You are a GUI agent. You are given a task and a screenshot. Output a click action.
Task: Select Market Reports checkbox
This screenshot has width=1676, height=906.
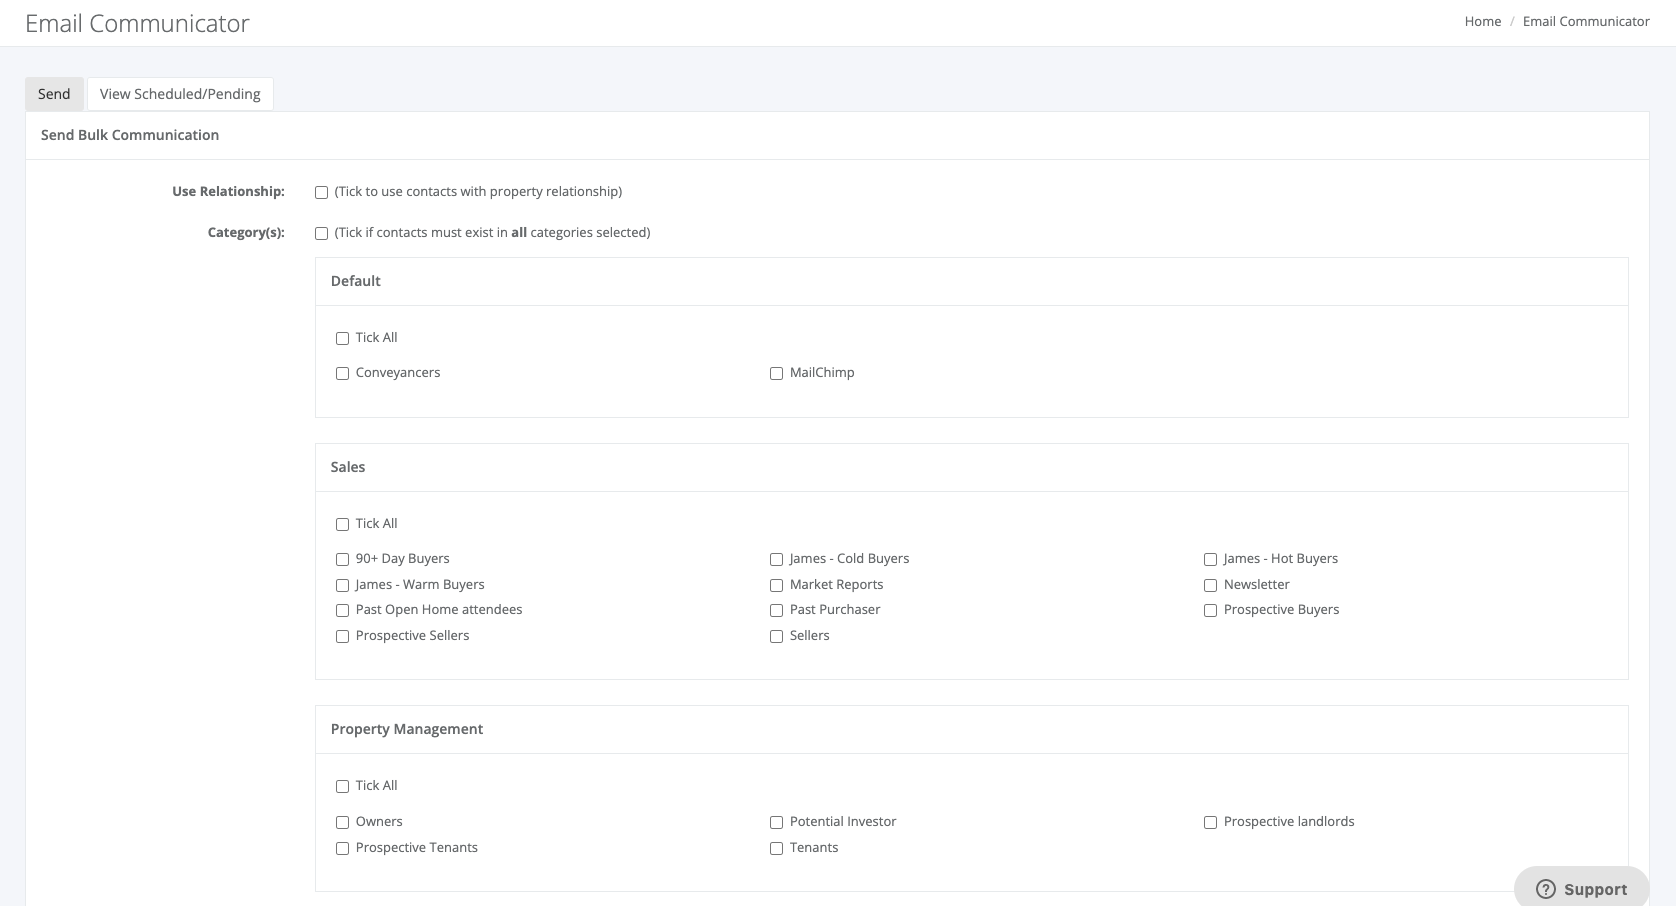pyautogui.click(x=776, y=585)
